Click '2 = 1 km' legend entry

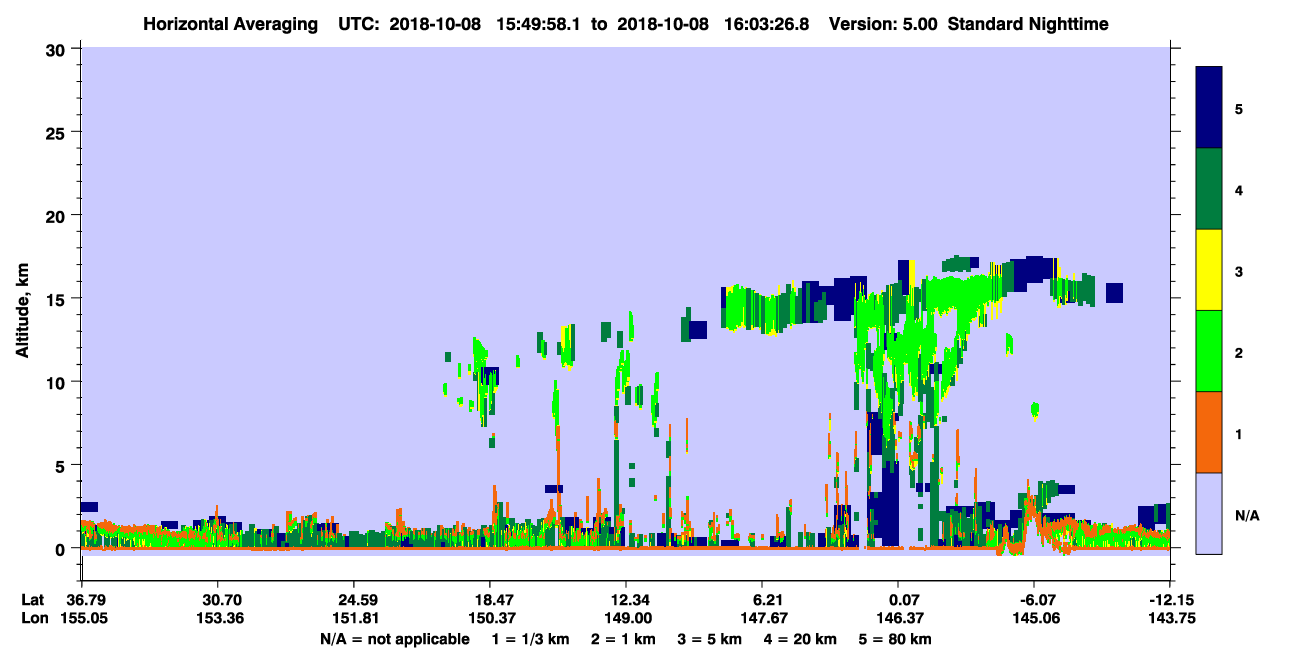pyautogui.click(x=623, y=639)
